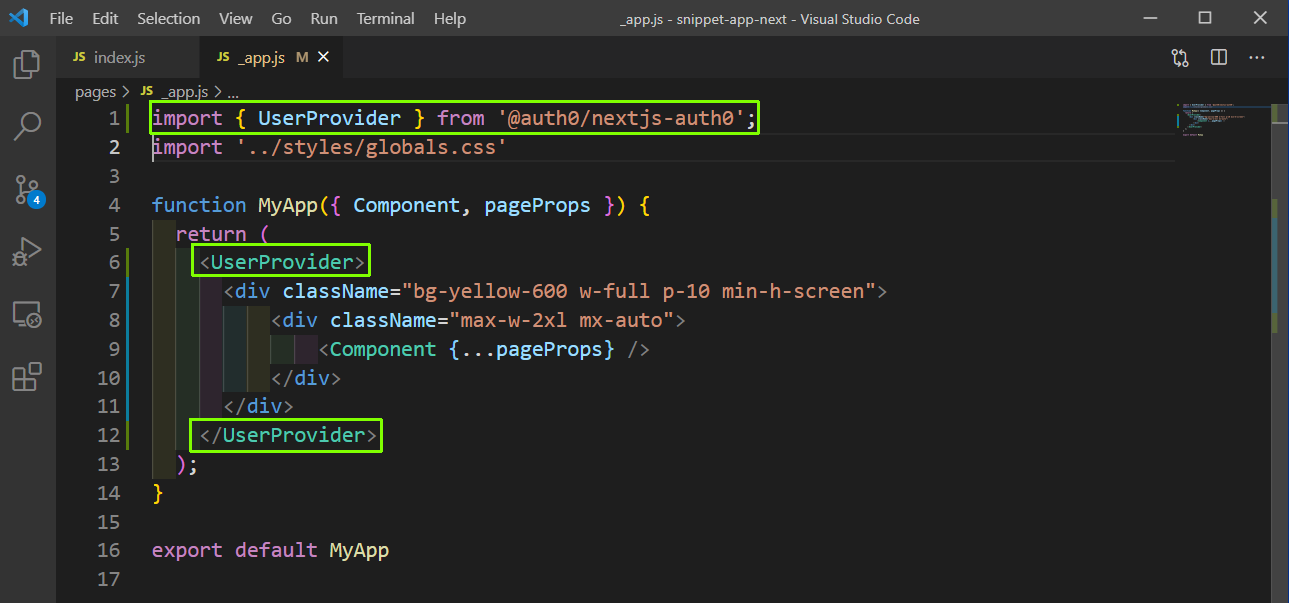1289x603 pixels.
Task: Open the Edit menu
Action: (105, 19)
